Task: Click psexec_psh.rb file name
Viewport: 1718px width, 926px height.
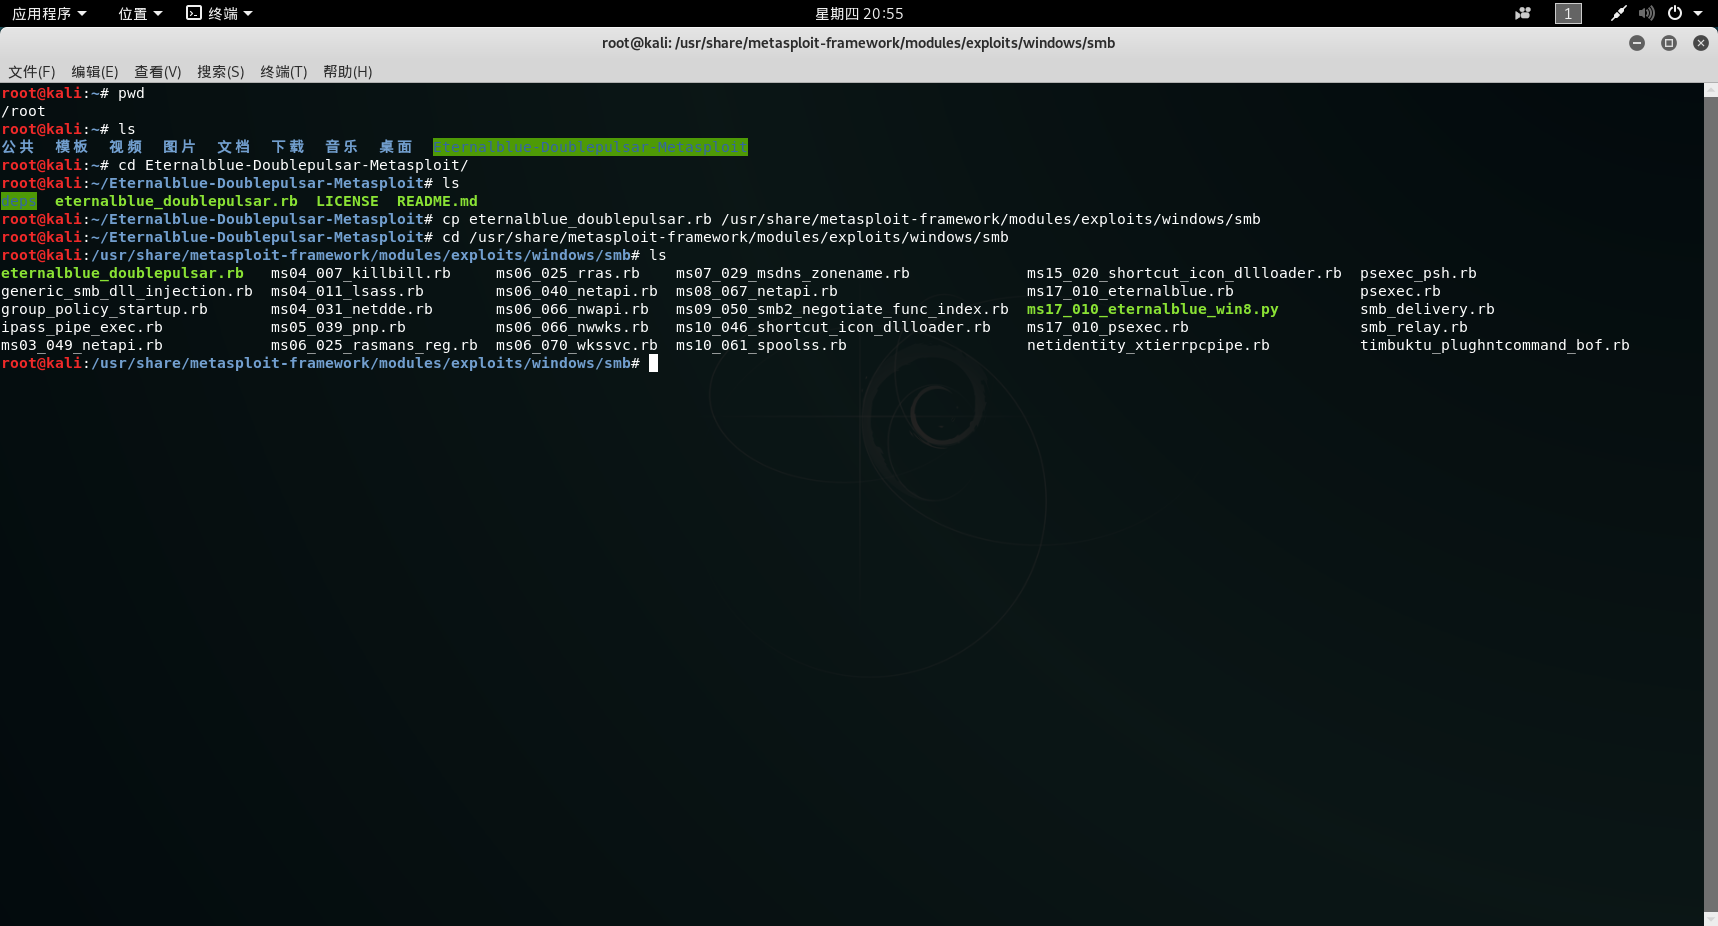Action: click(x=1418, y=273)
